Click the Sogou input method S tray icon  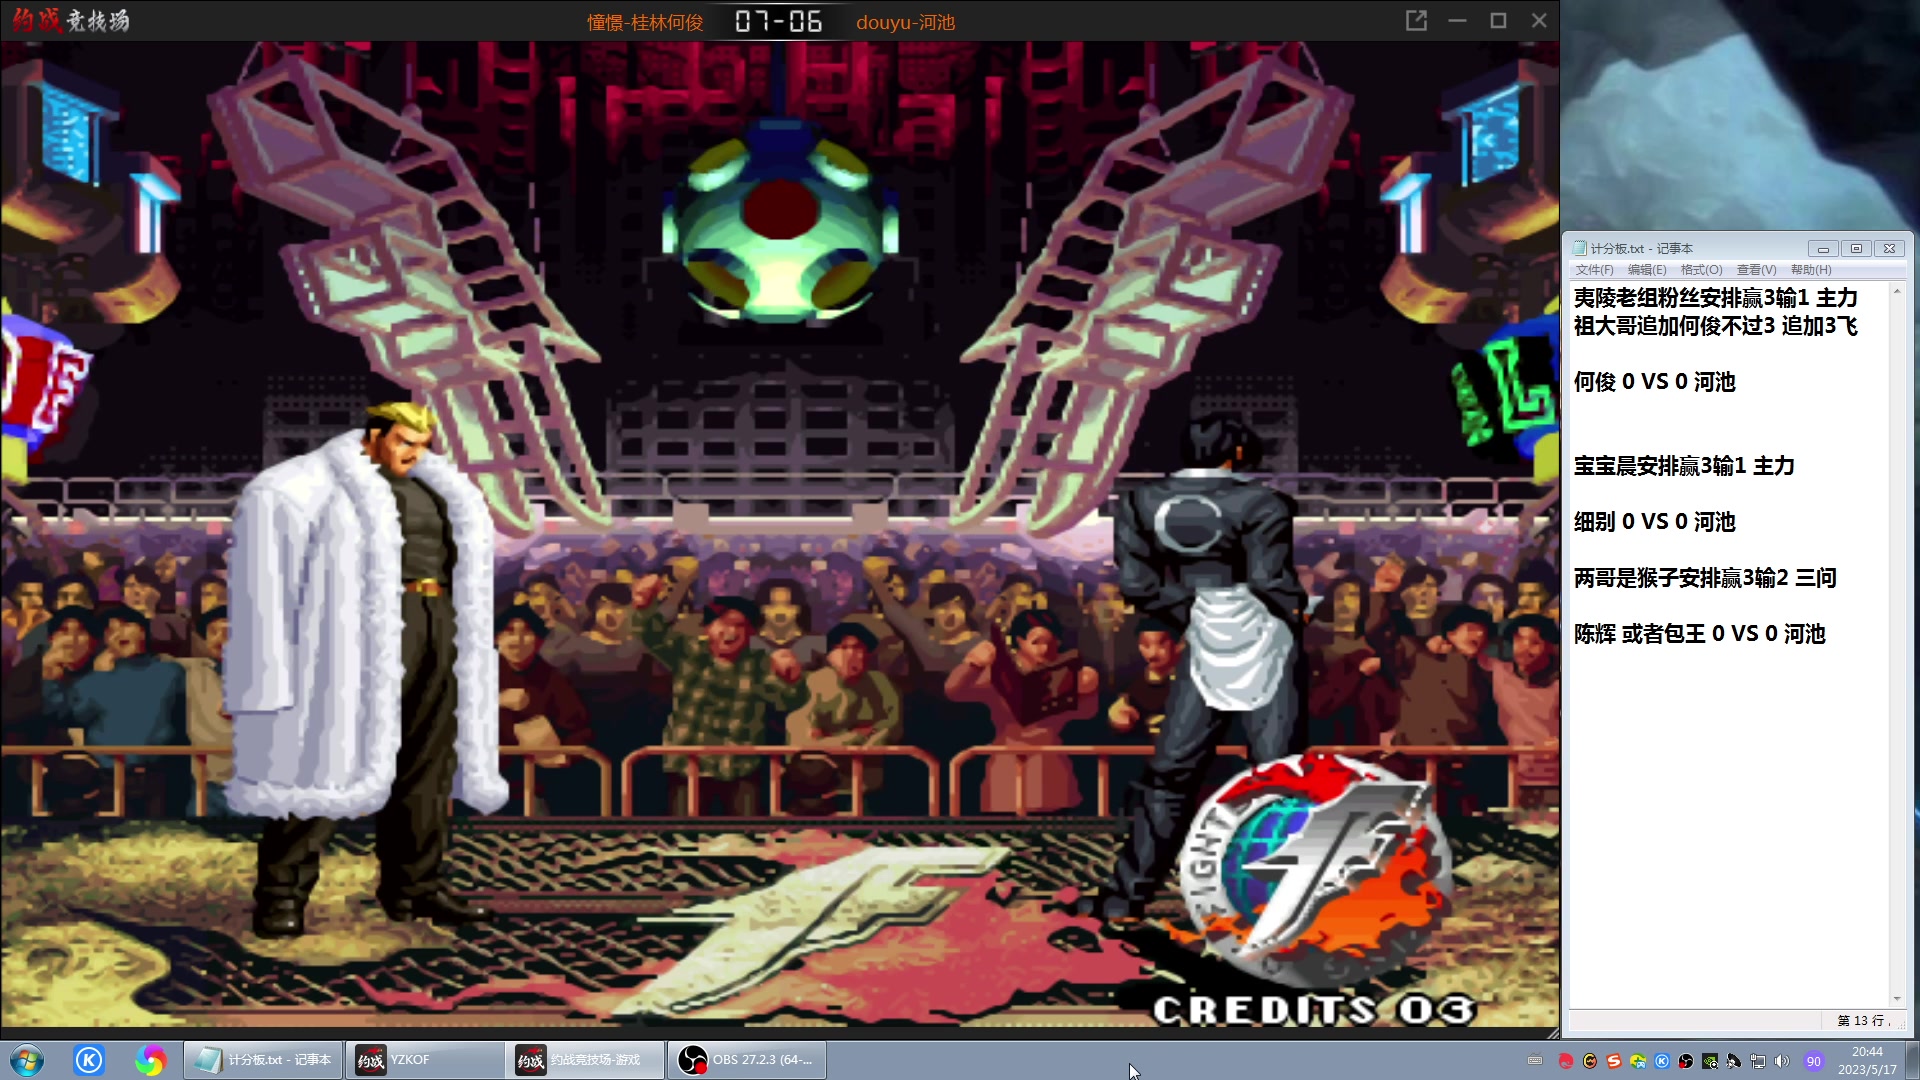(x=1614, y=1061)
